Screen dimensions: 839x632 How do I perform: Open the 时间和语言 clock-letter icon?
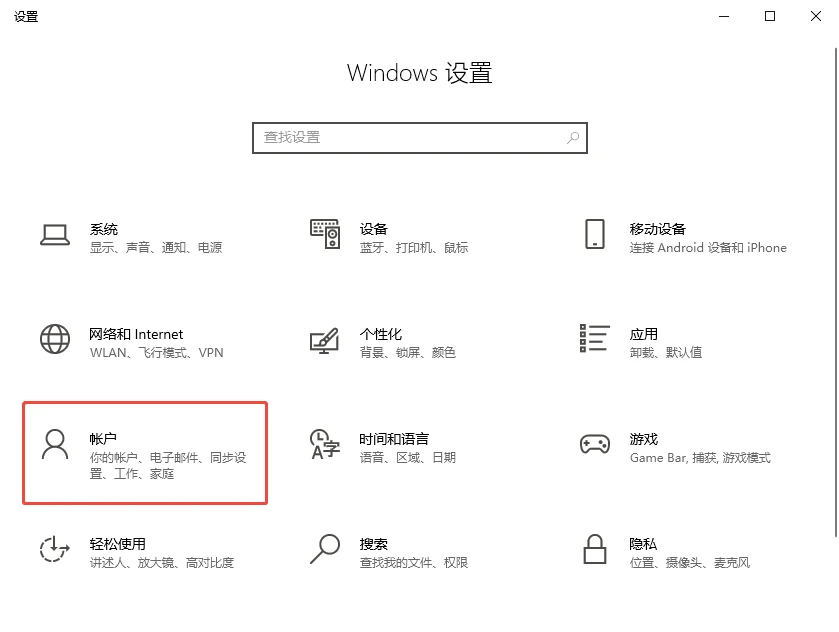tap(325, 444)
